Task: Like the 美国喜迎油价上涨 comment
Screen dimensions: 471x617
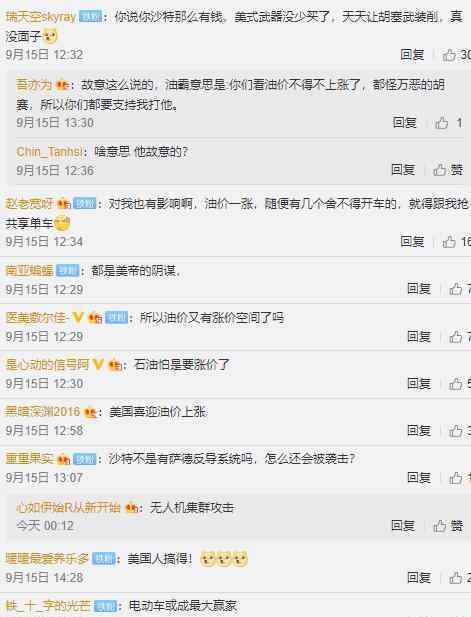Action: 456,431
